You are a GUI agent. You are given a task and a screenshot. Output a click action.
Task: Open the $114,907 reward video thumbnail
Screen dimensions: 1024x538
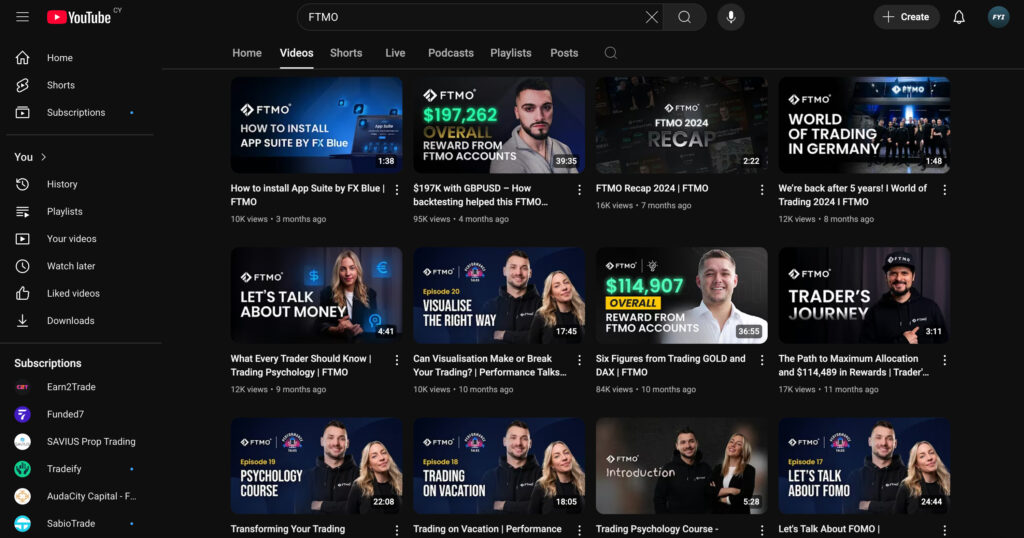point(682,295)
